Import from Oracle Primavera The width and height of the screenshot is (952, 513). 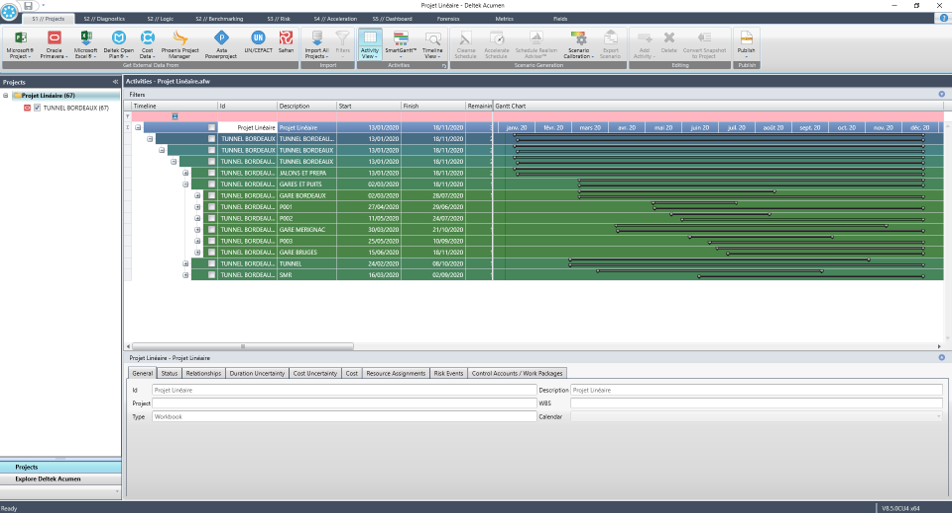[x=53, y=44]
